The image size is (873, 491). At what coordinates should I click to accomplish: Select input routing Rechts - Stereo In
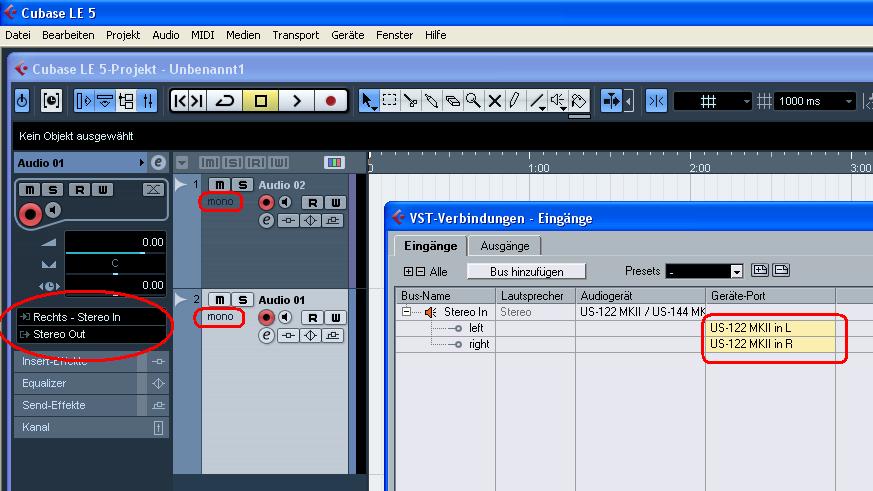92,317
